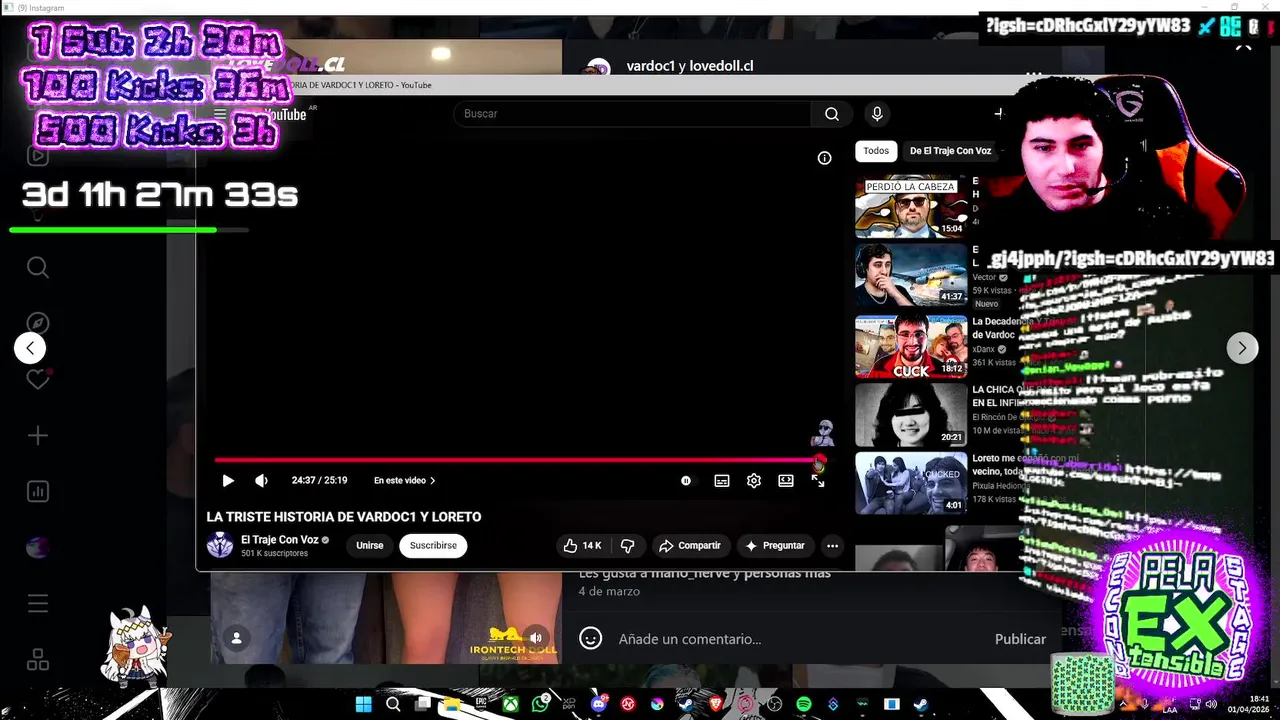
Task: Click the YouTube search magnifier button
Action: click(x=831, y=114)
